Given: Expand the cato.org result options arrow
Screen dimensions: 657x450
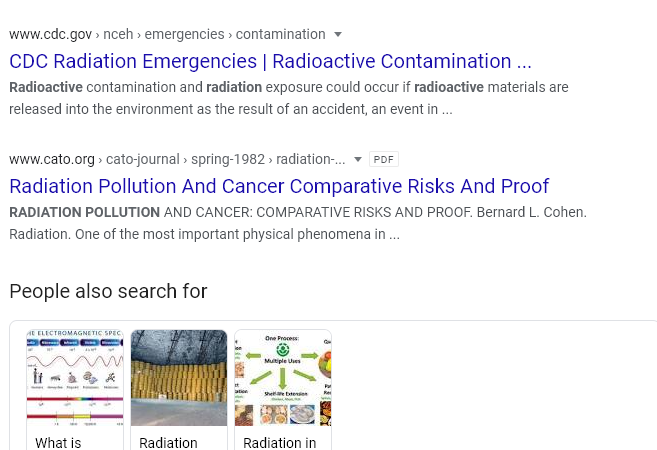Looking at the screenshot, I should coord(357,159).
